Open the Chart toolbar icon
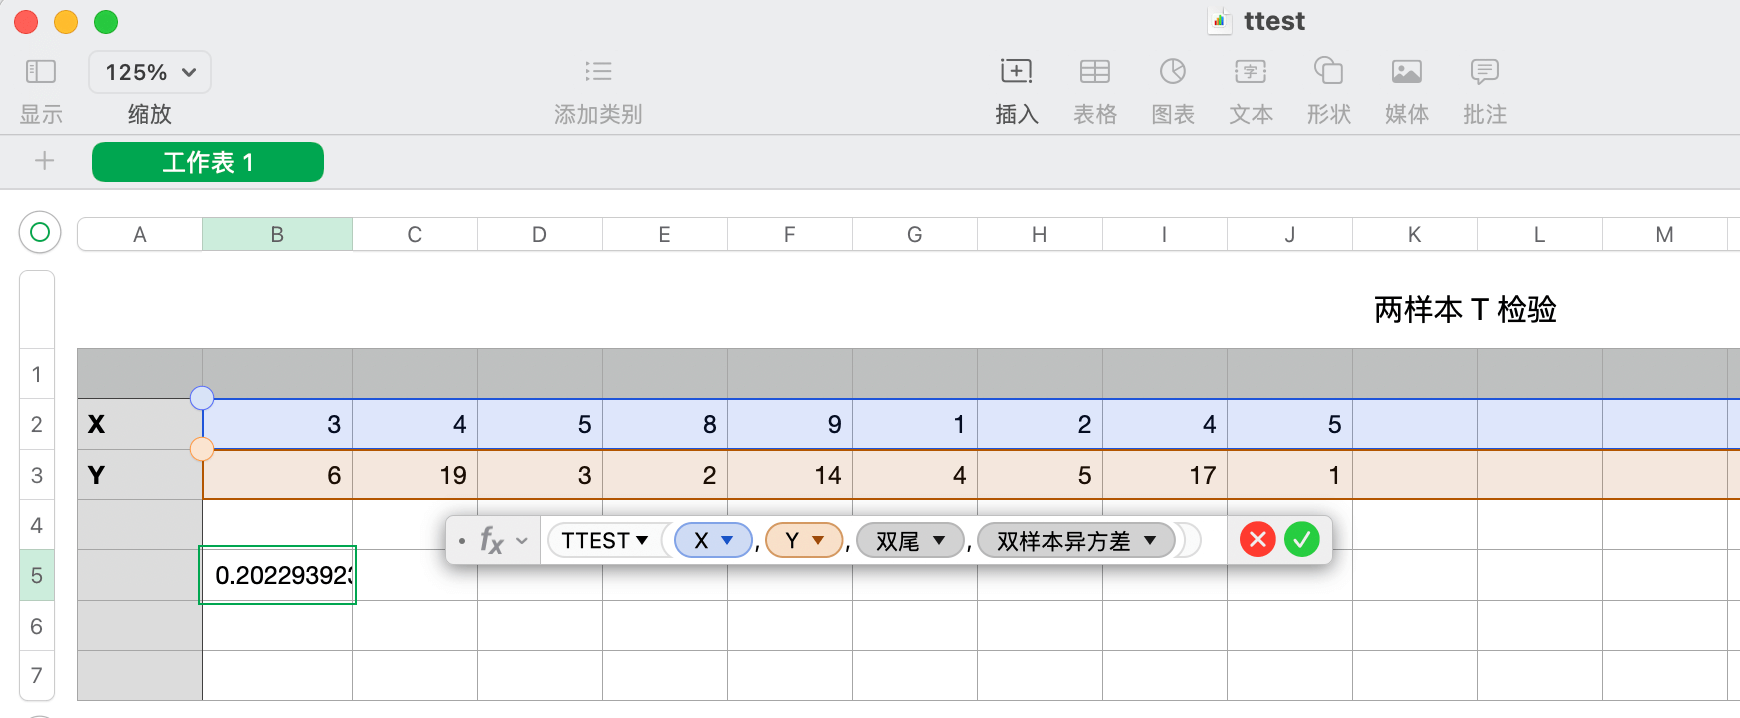The width and height of the screenshot is (1740, 718). tap(1172, 72)
